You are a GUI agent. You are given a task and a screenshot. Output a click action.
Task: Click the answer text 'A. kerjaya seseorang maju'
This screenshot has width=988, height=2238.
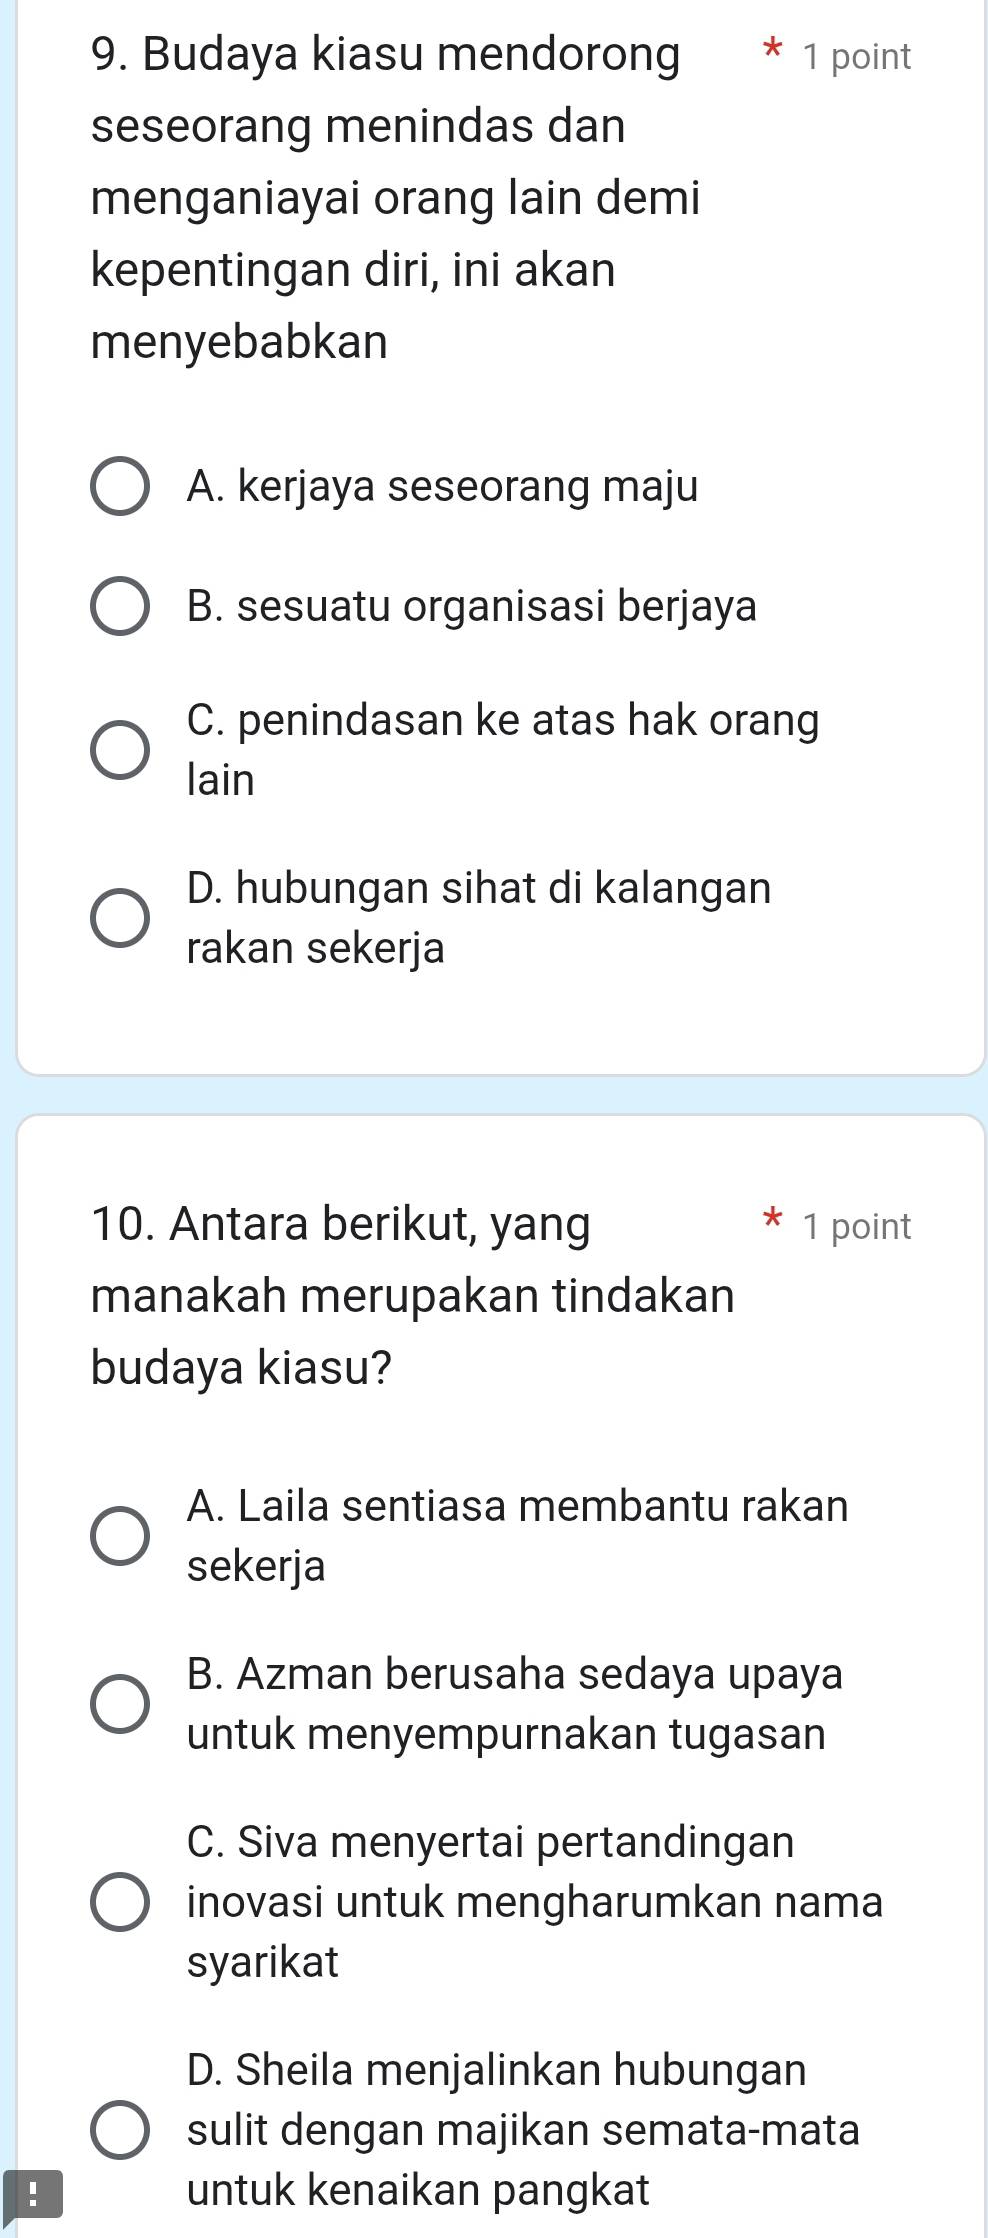point(442,488)
